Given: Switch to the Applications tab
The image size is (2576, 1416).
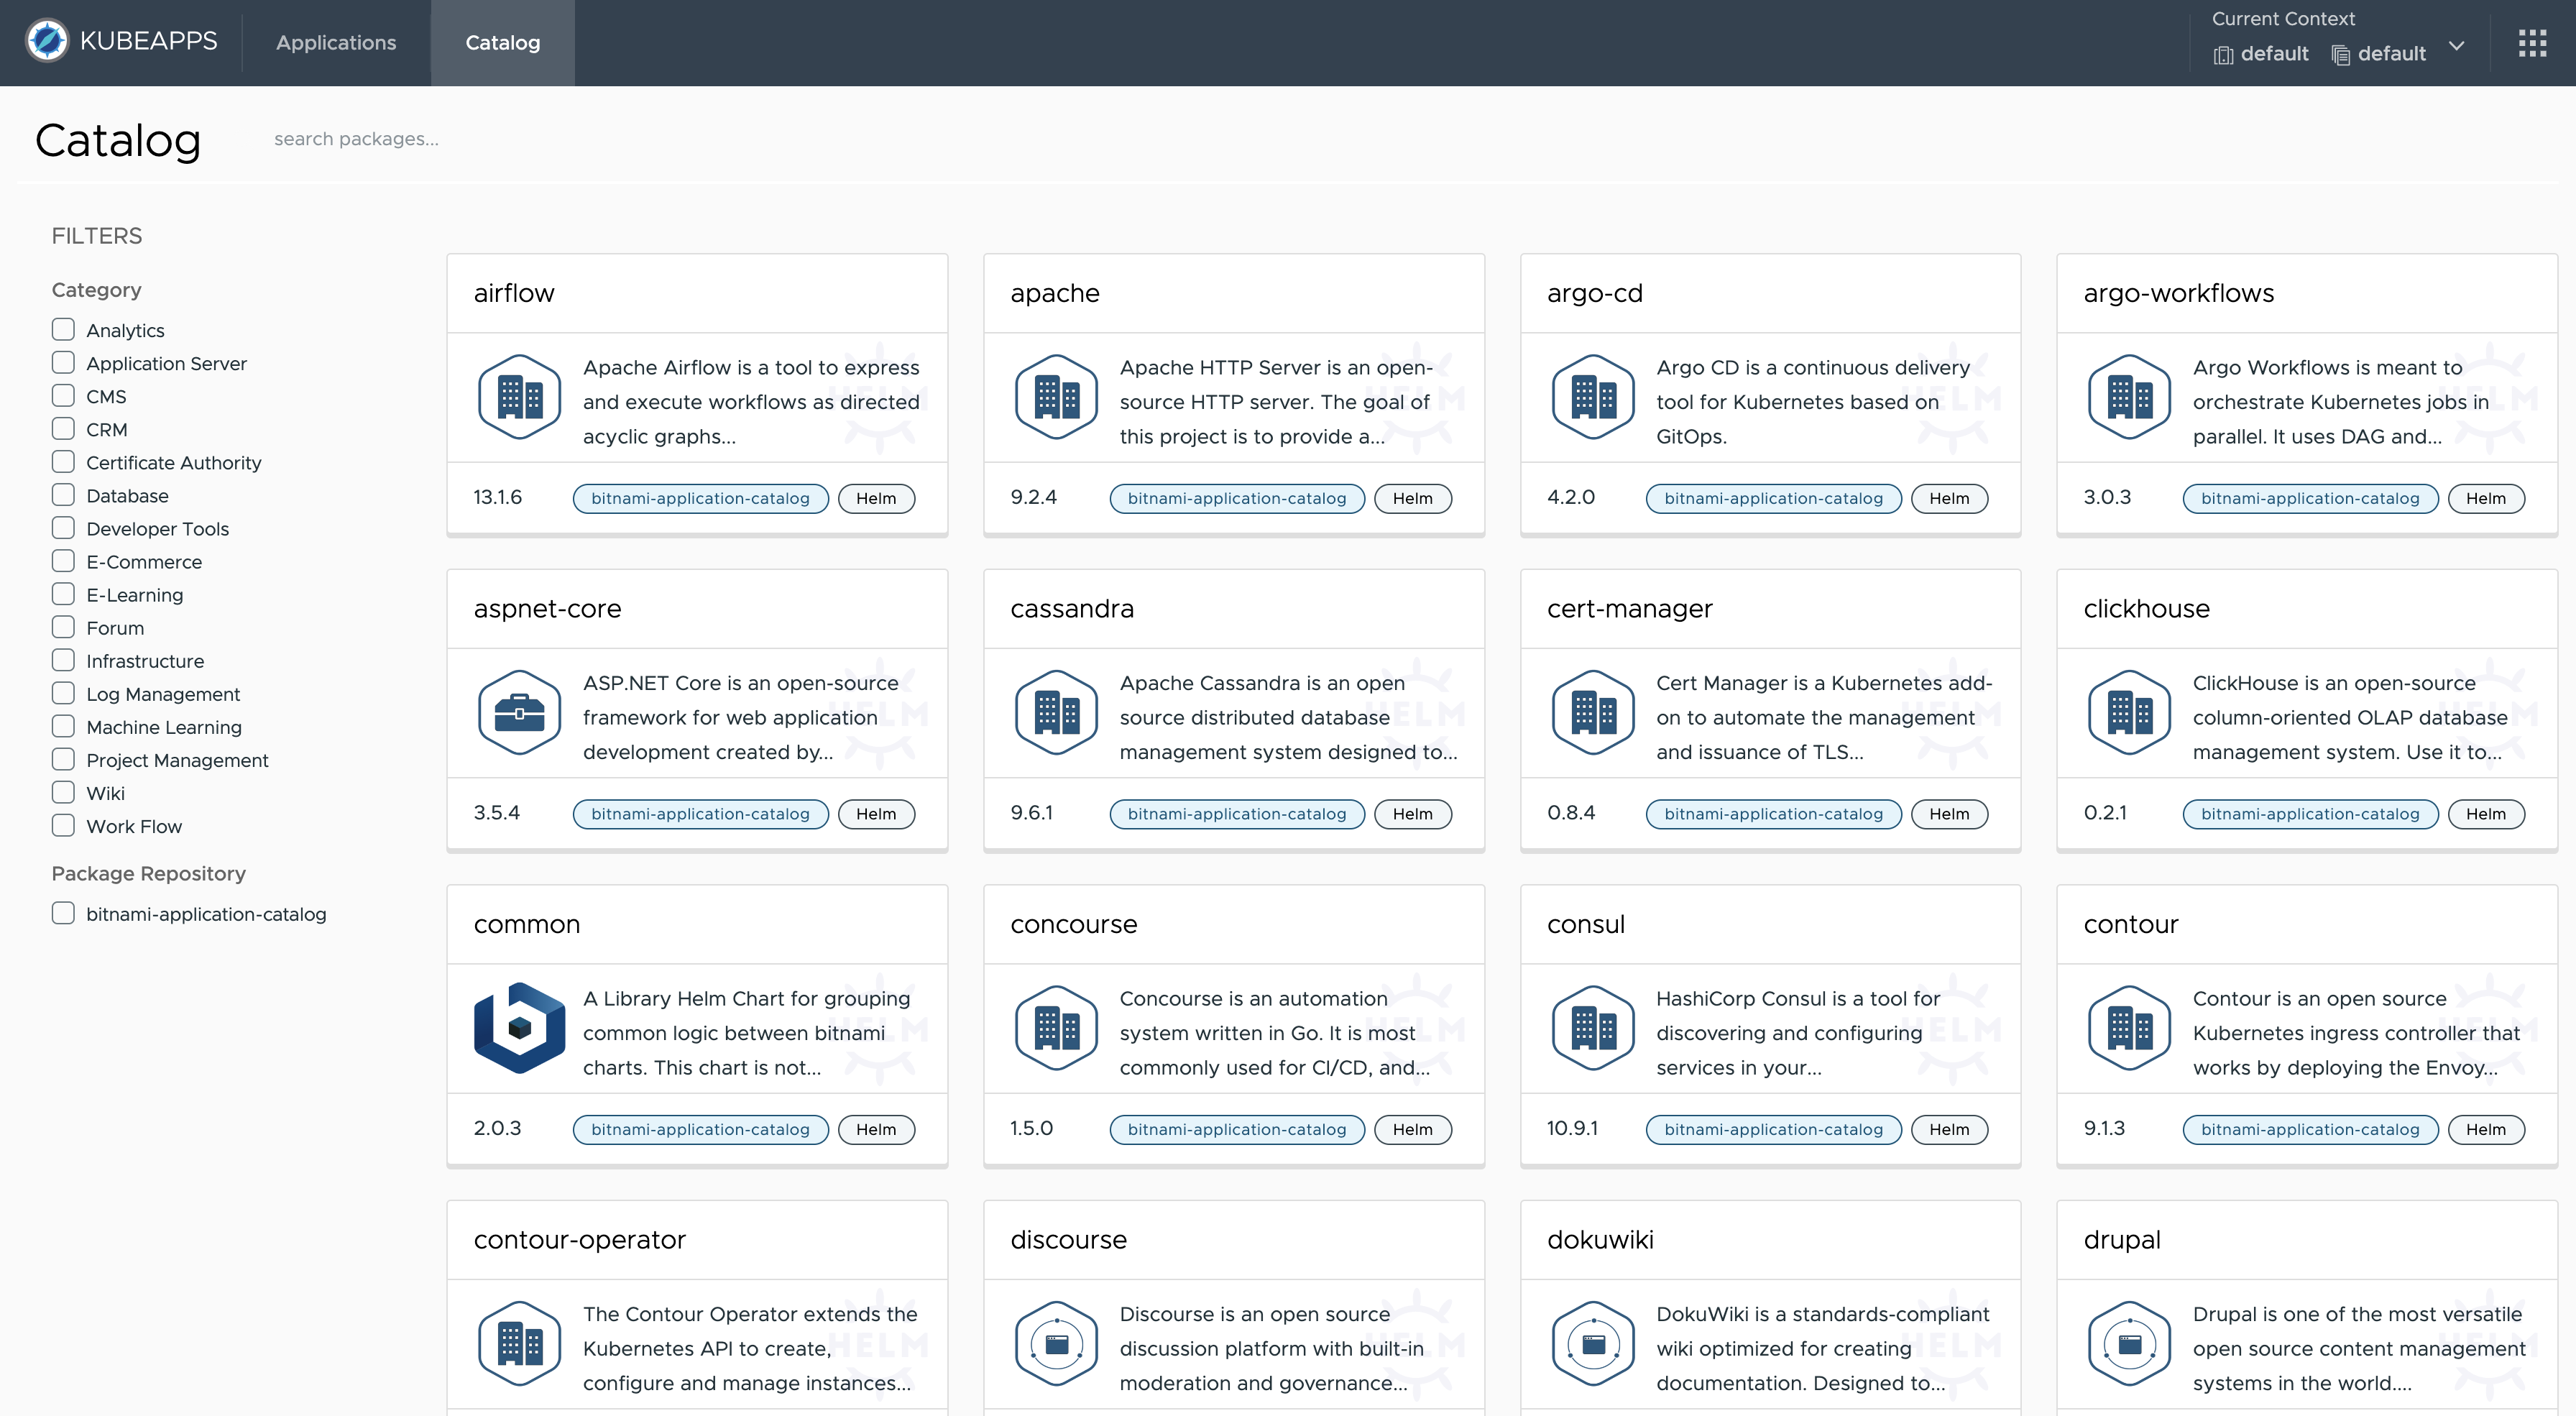Looking at the screenshot, I should 336,43.
